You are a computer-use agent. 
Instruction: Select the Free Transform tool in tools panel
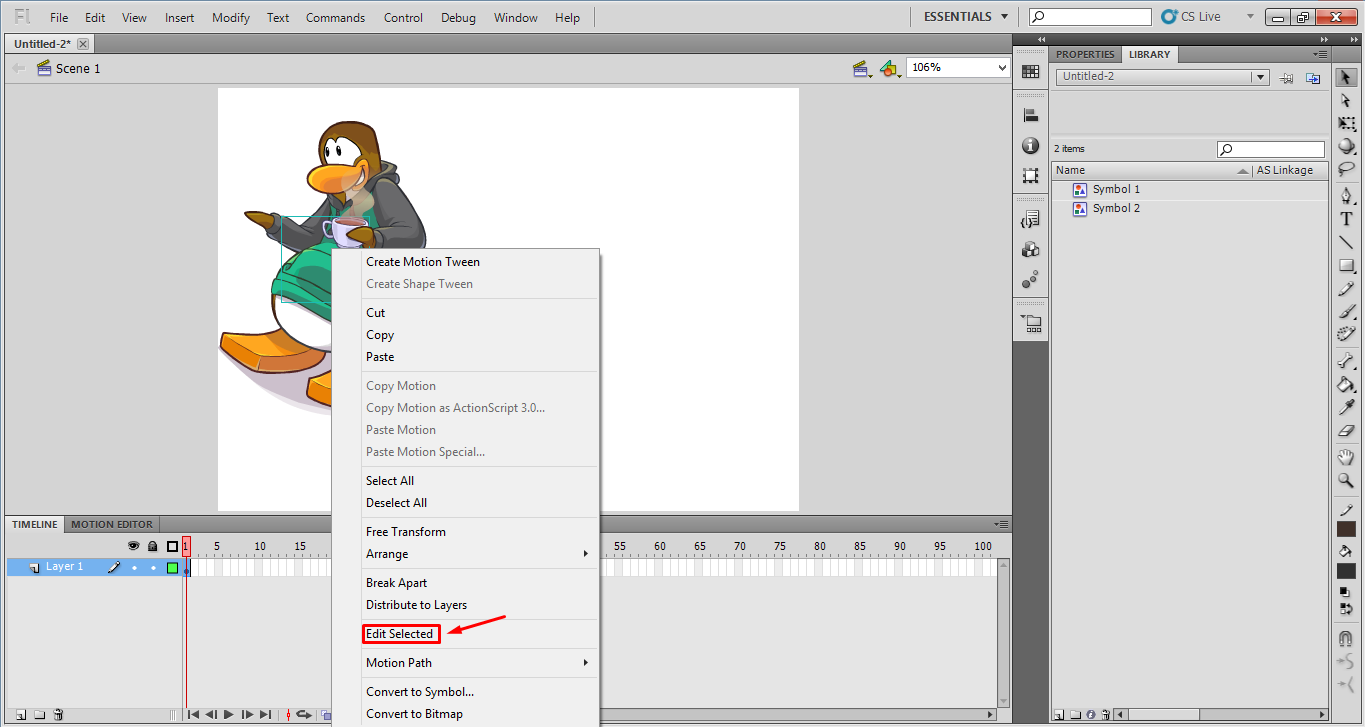pos(1346,123)
